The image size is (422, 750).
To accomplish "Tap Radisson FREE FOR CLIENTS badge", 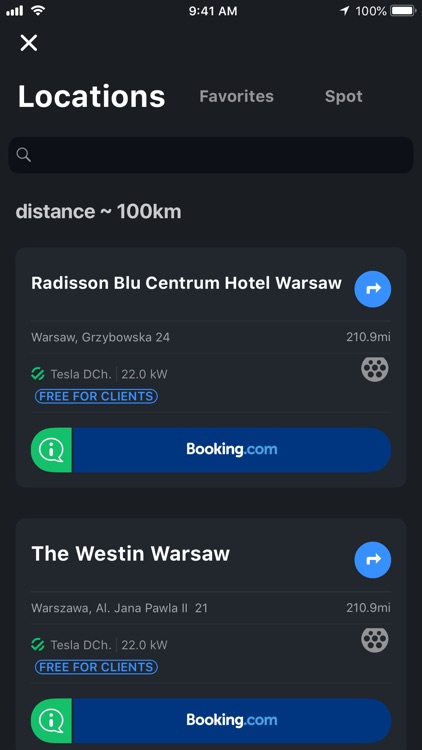I will click(96, 396).
